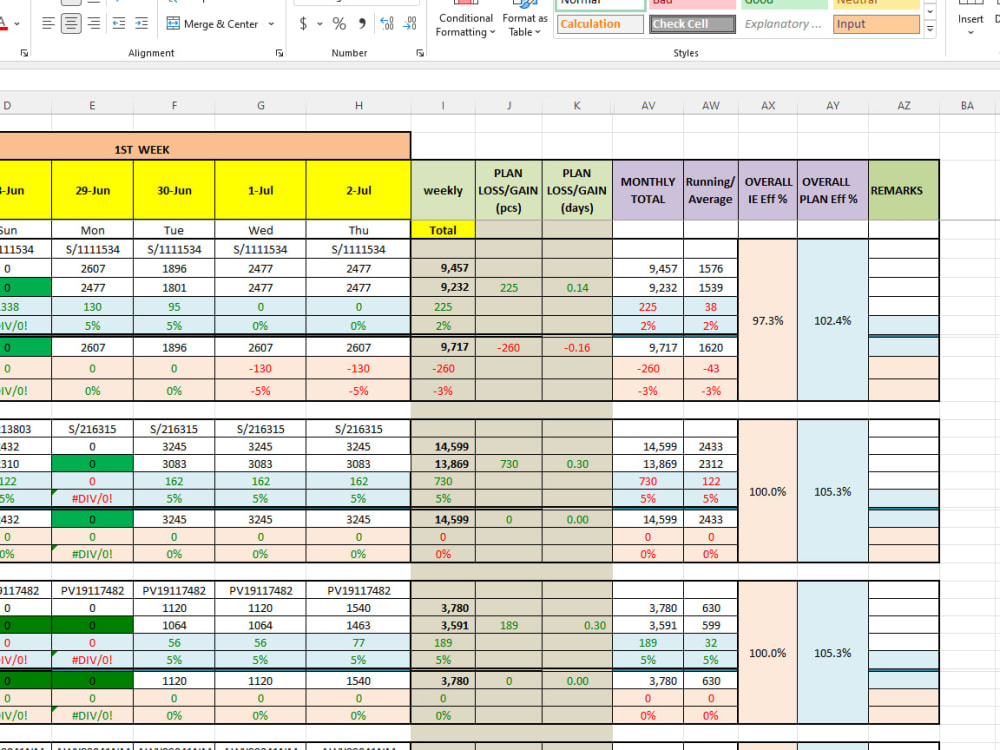Select the Wed day cell
This screenshot has width=1000, height=750.
coord(260,230)
